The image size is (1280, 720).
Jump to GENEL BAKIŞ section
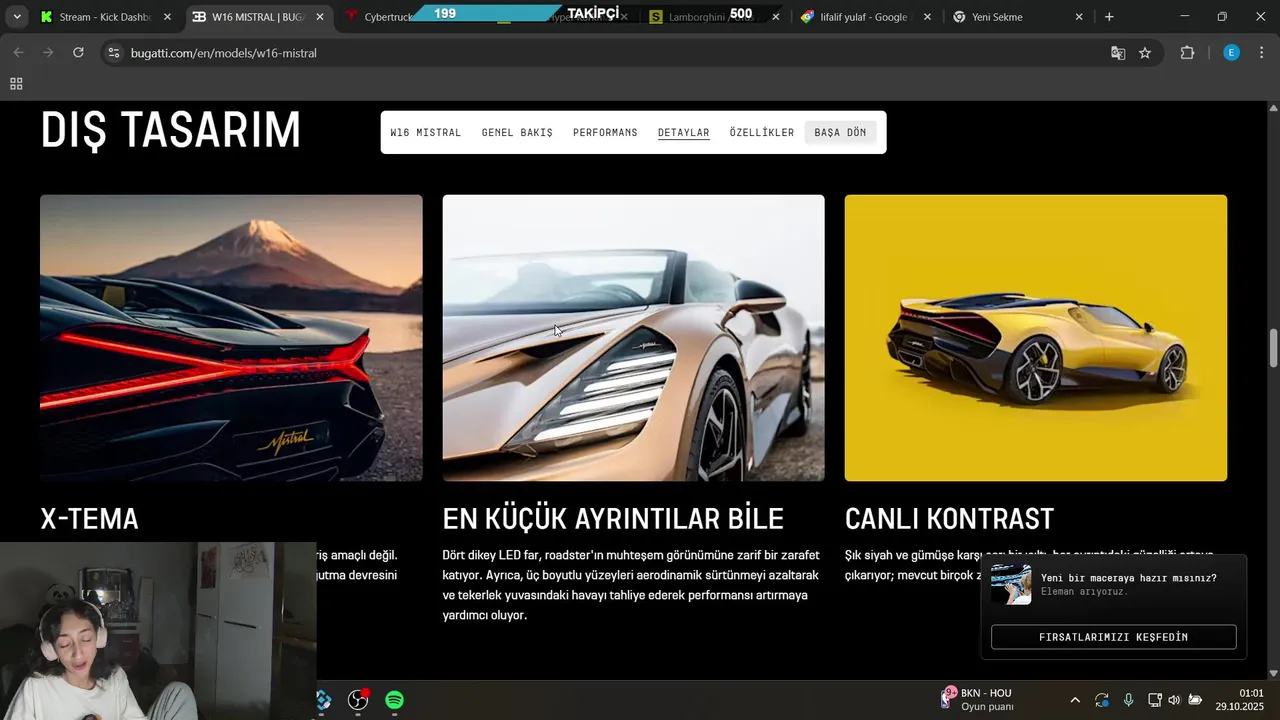coord(517,132)
